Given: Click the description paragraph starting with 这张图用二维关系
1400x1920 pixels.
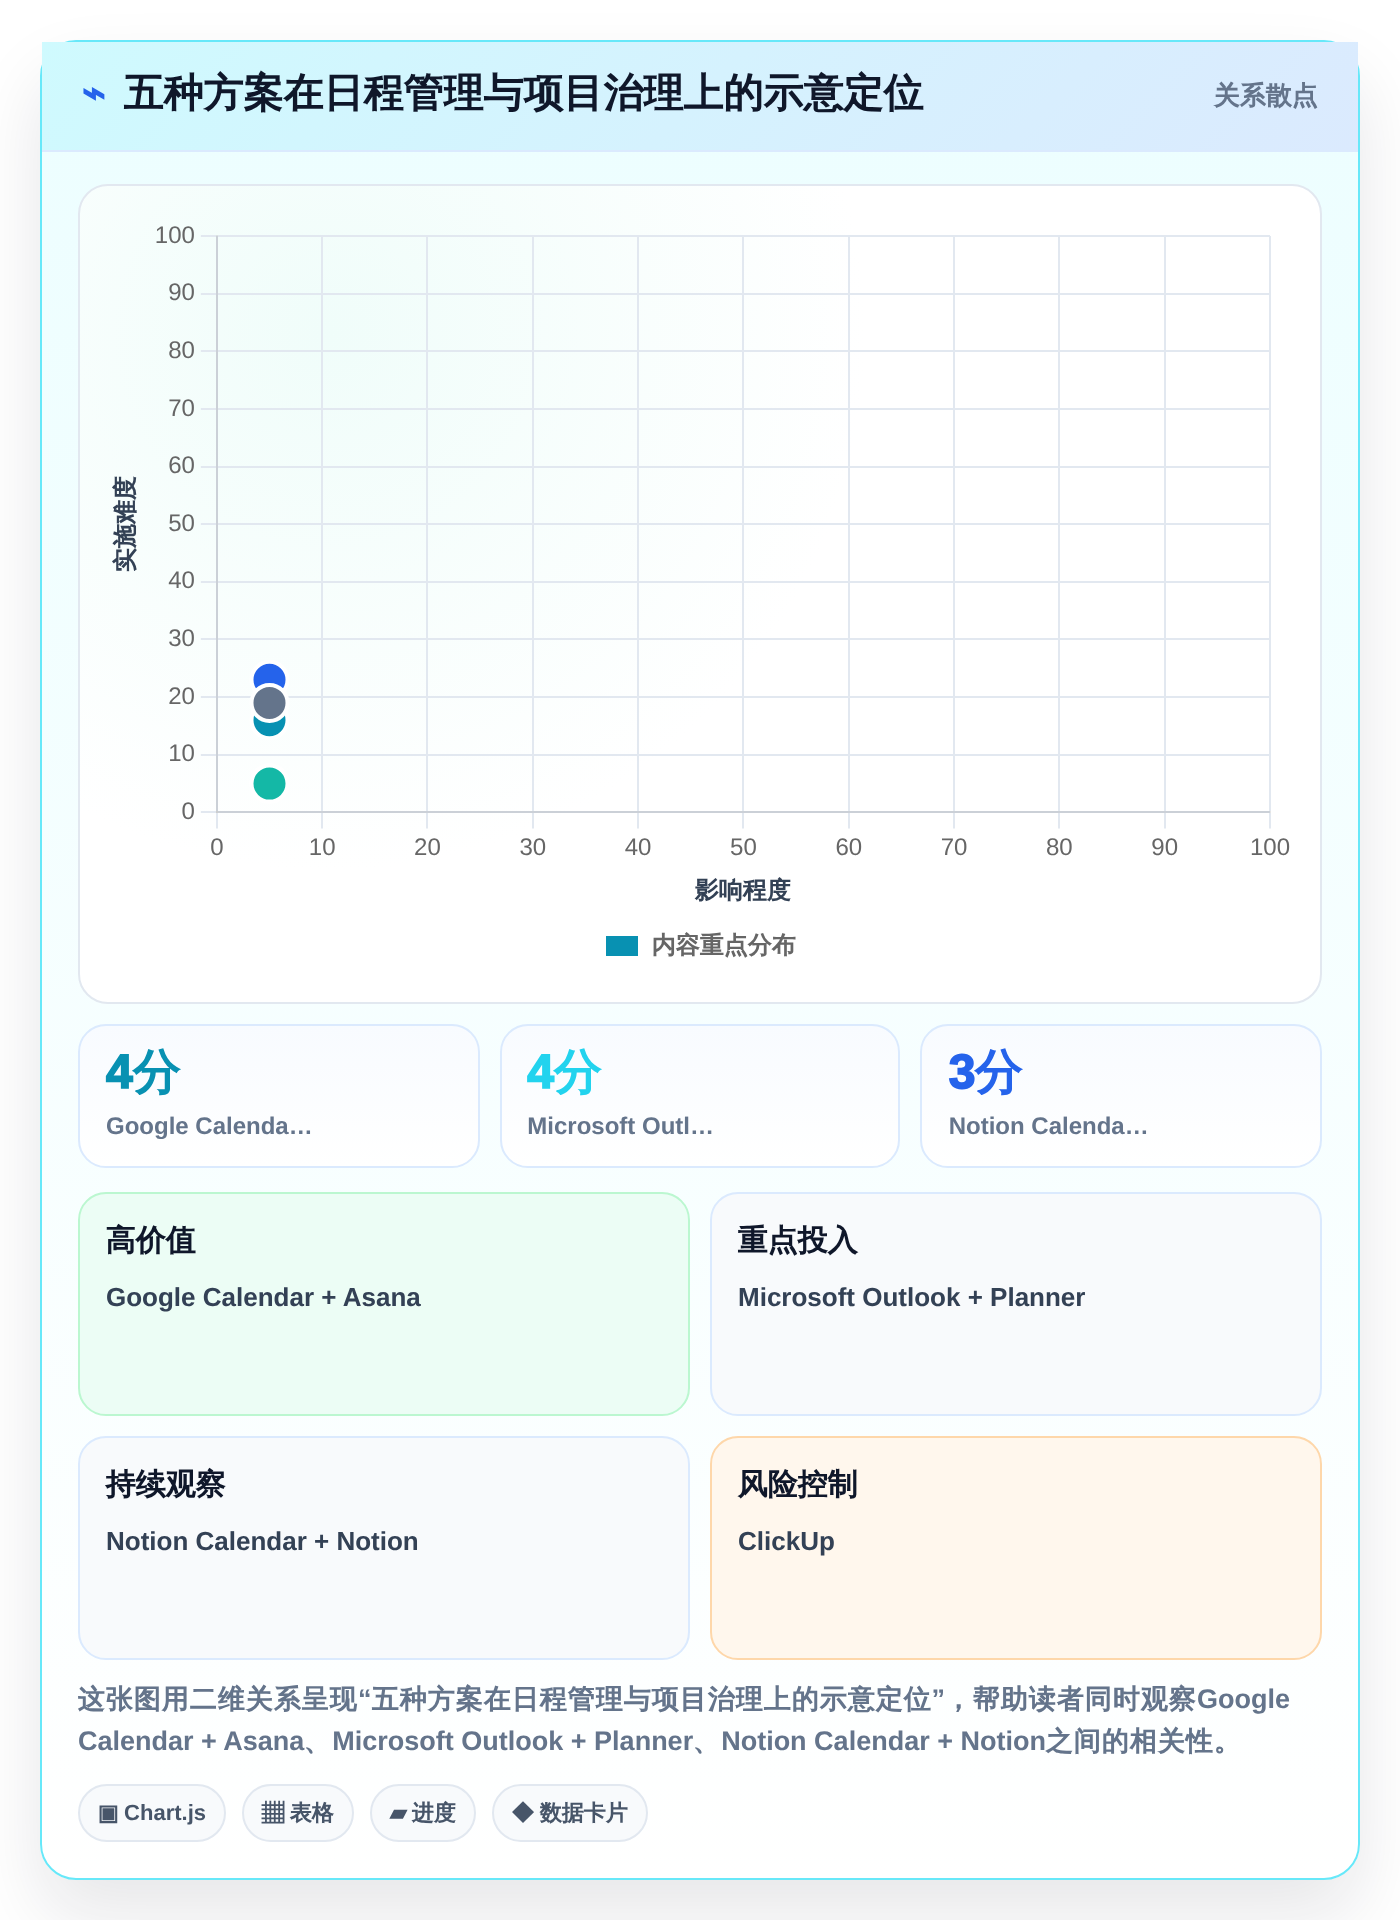Looking at the screenshot, I should click(x=684, y=1720).
